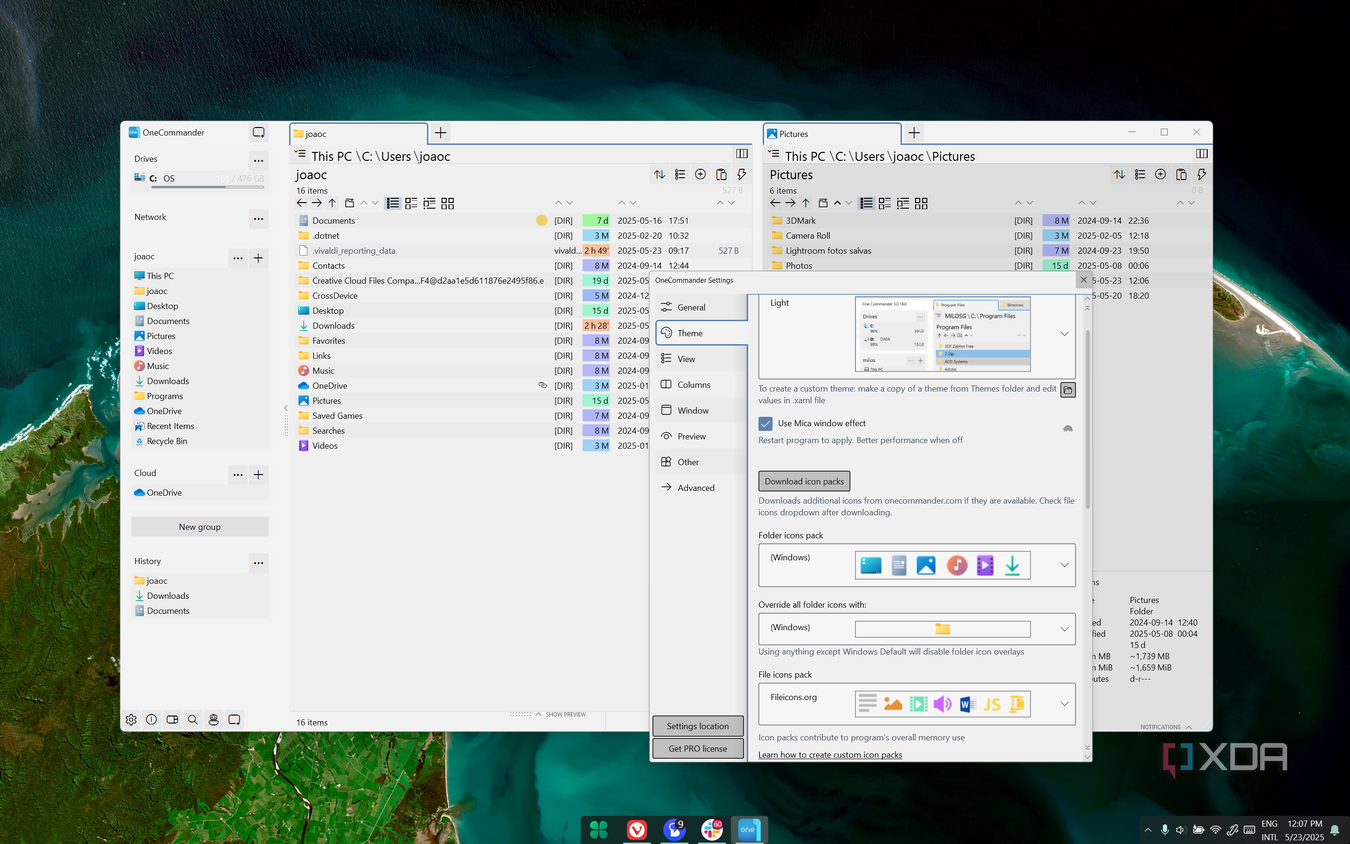Image resolution: width=1350 pixels, height=844 pixels.
Task: Click the settings dialog vertical scrollbar
Action: 1088,420
